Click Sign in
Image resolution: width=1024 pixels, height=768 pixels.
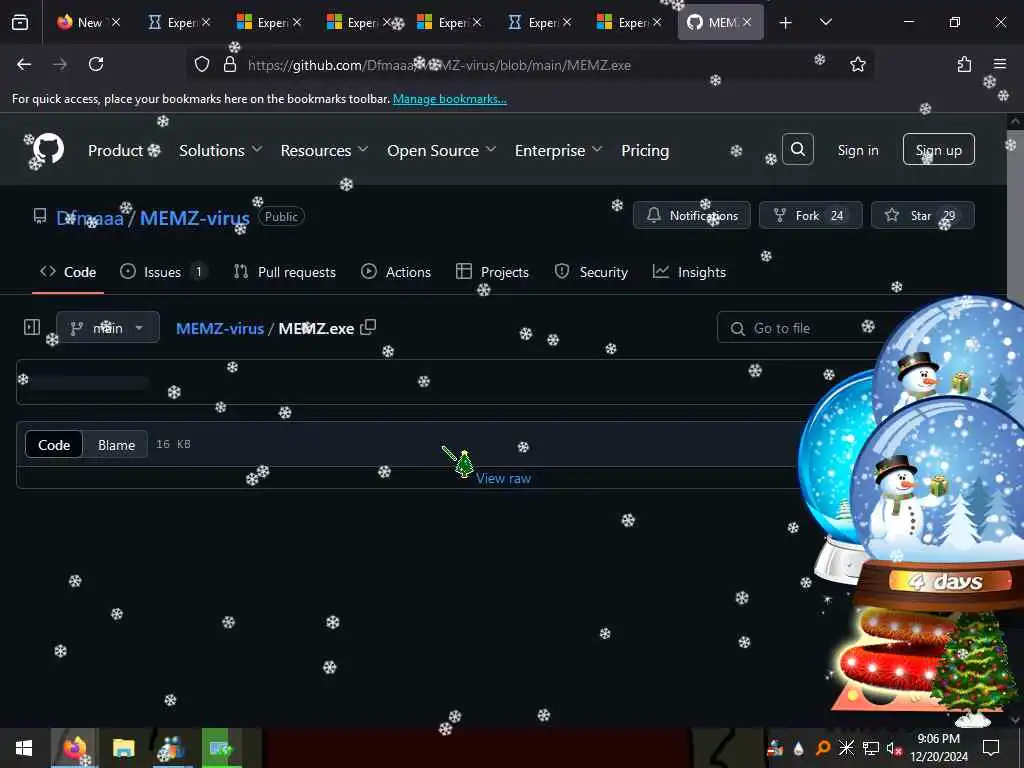(858, 150)
